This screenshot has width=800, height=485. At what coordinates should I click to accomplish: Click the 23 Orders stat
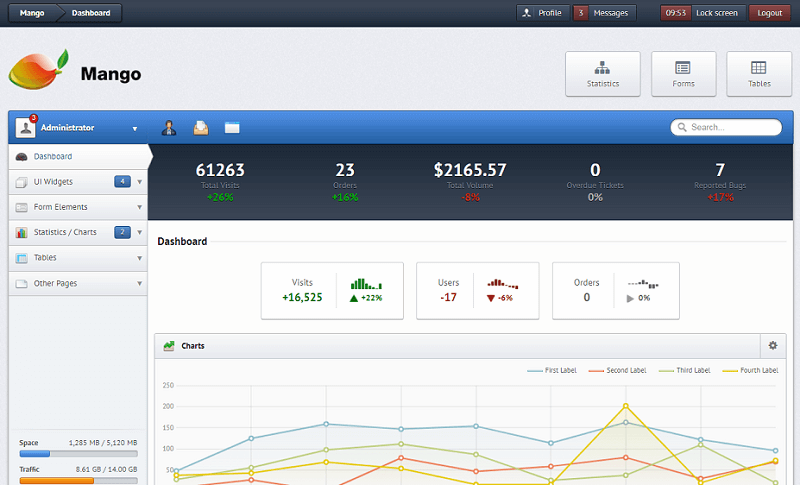click(345, 182)
